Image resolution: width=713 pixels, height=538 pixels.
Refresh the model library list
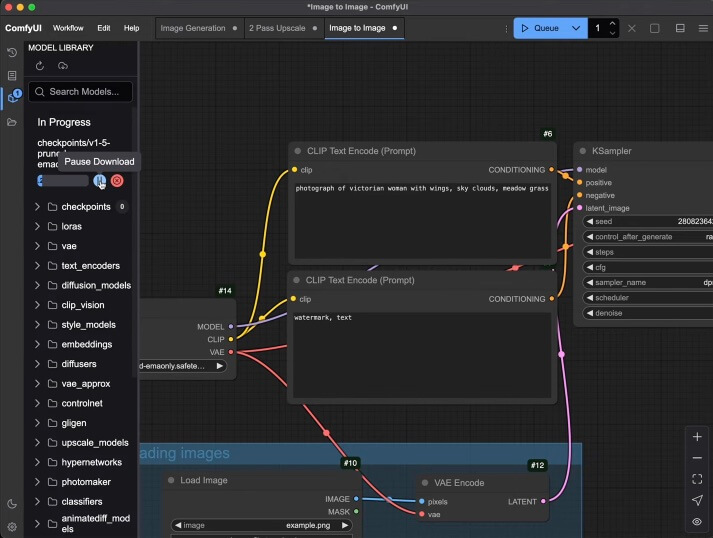pyautogui.click(x=40, y=66)
